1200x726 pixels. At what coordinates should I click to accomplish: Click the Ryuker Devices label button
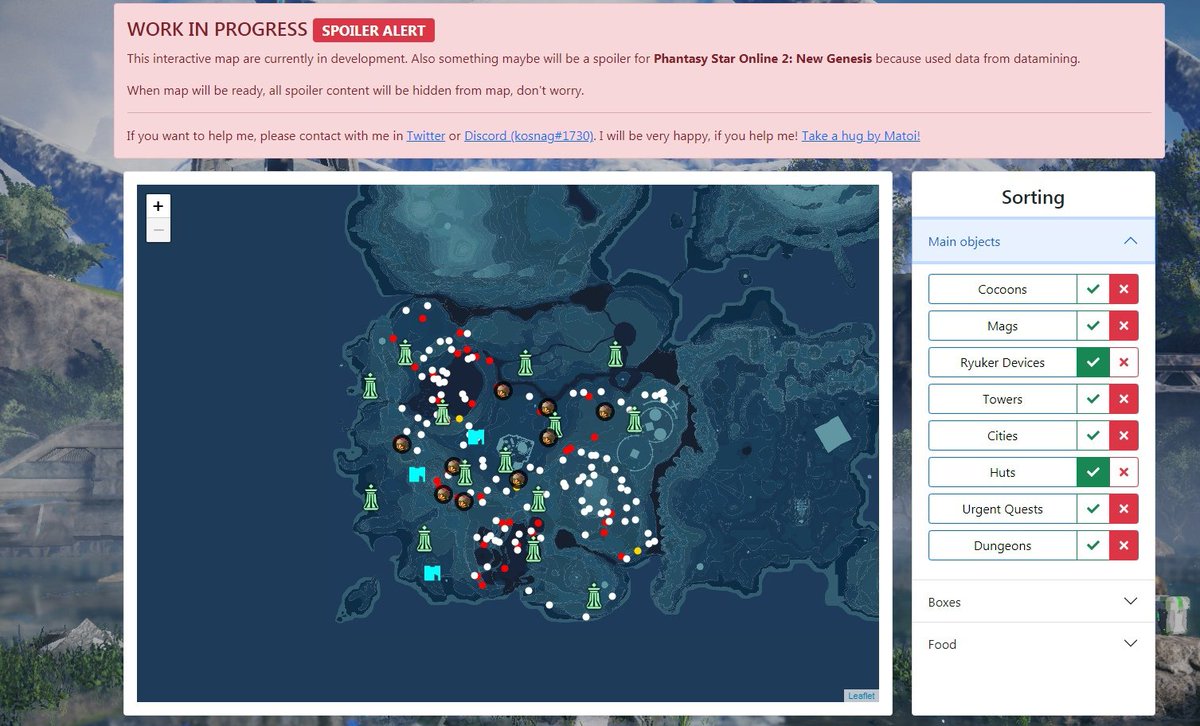point(1002,362)
